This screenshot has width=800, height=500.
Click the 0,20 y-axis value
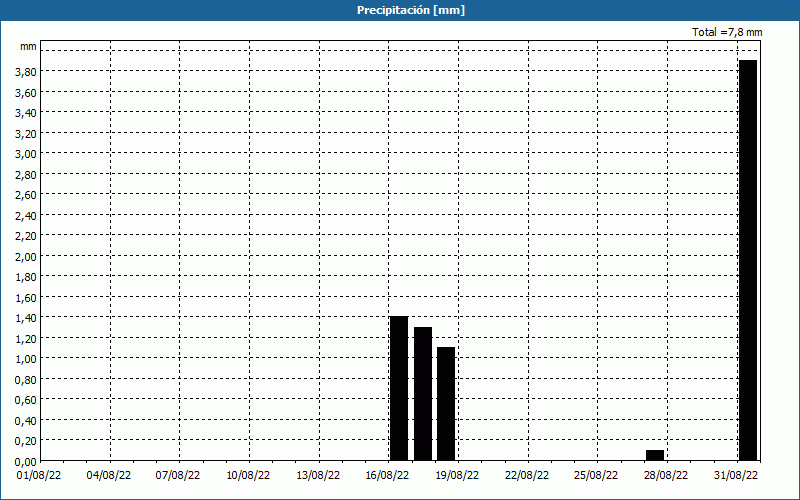coord(26,441)
